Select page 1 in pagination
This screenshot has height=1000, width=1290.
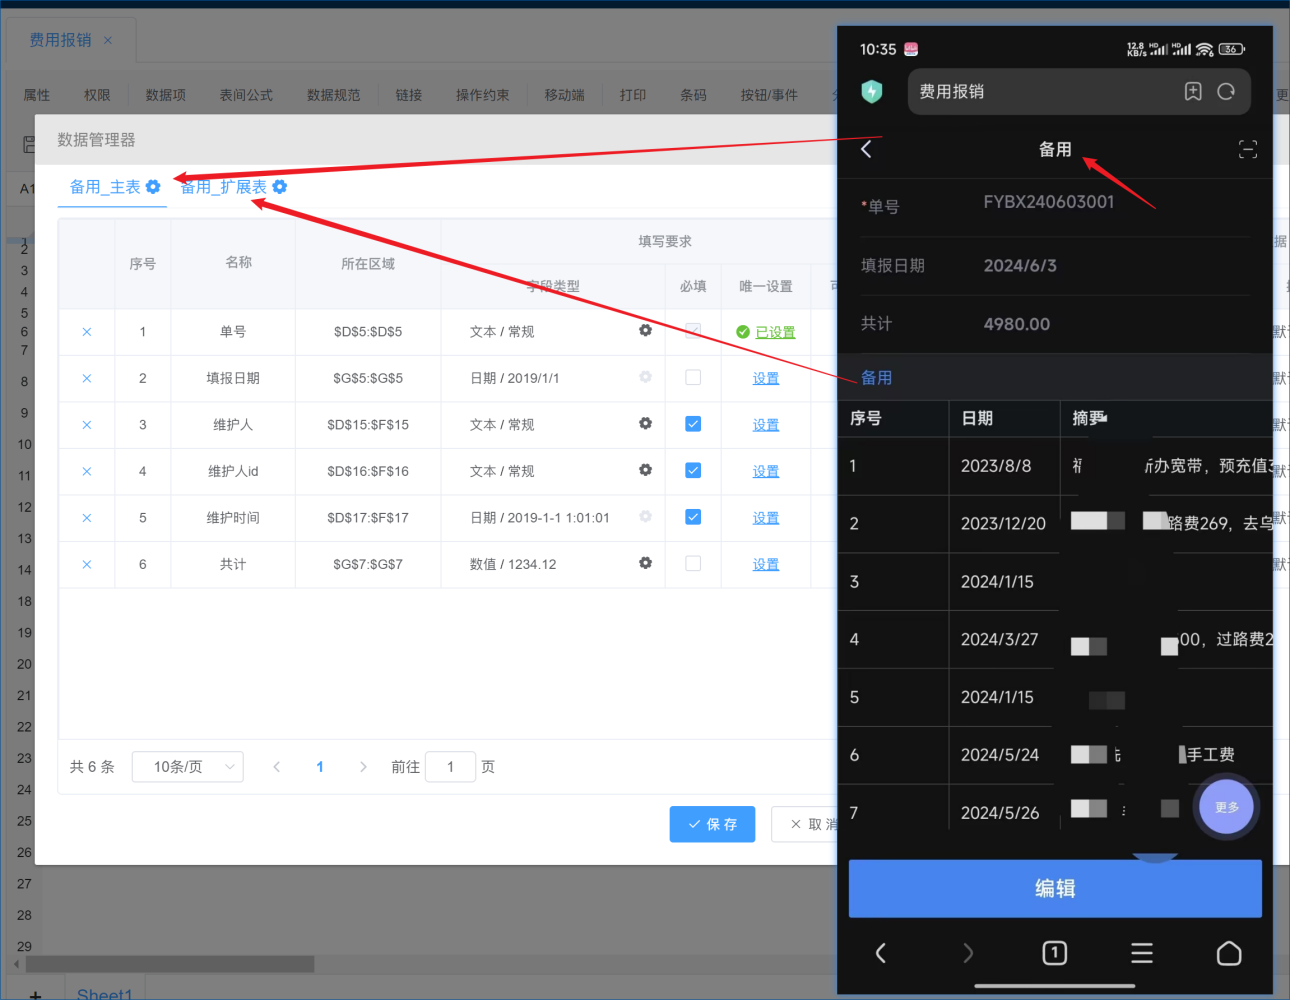coord(320,767)
